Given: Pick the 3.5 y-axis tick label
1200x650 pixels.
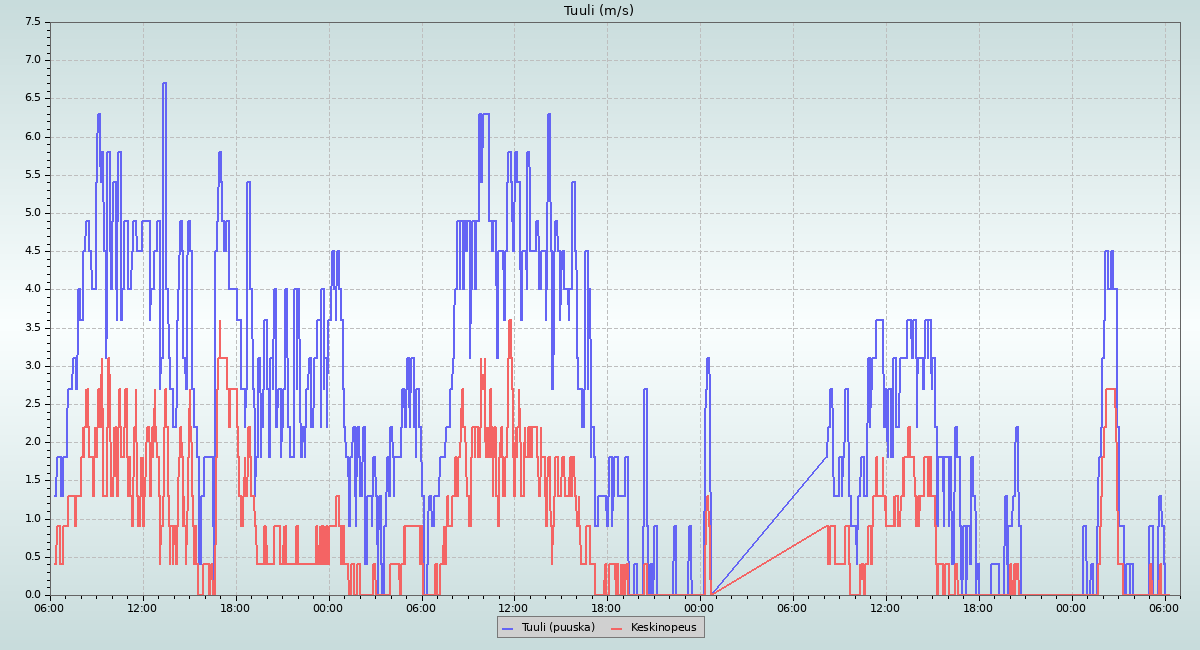Looking at the screenshot, I should coord(32,327).
